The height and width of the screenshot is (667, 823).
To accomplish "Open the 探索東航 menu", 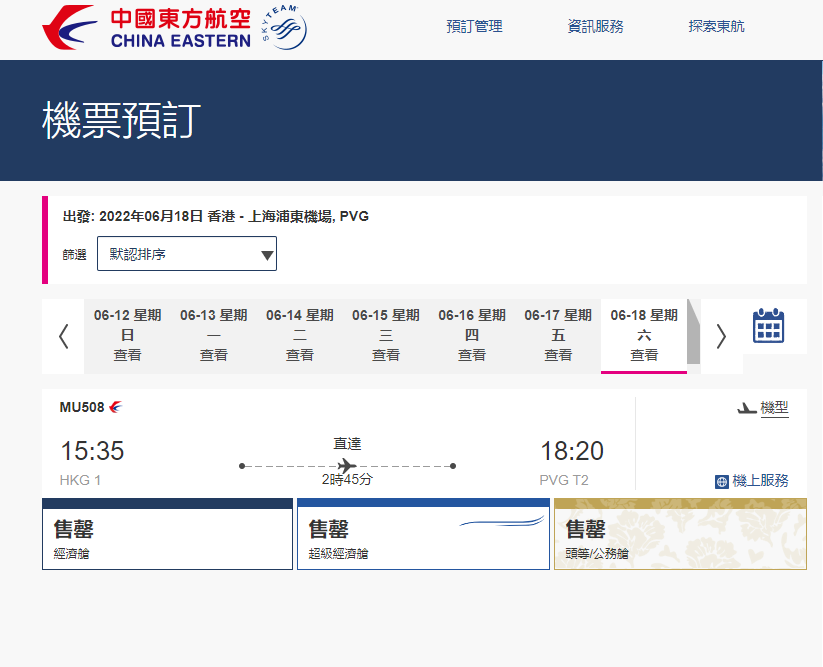I will click(x=716, y=27).
